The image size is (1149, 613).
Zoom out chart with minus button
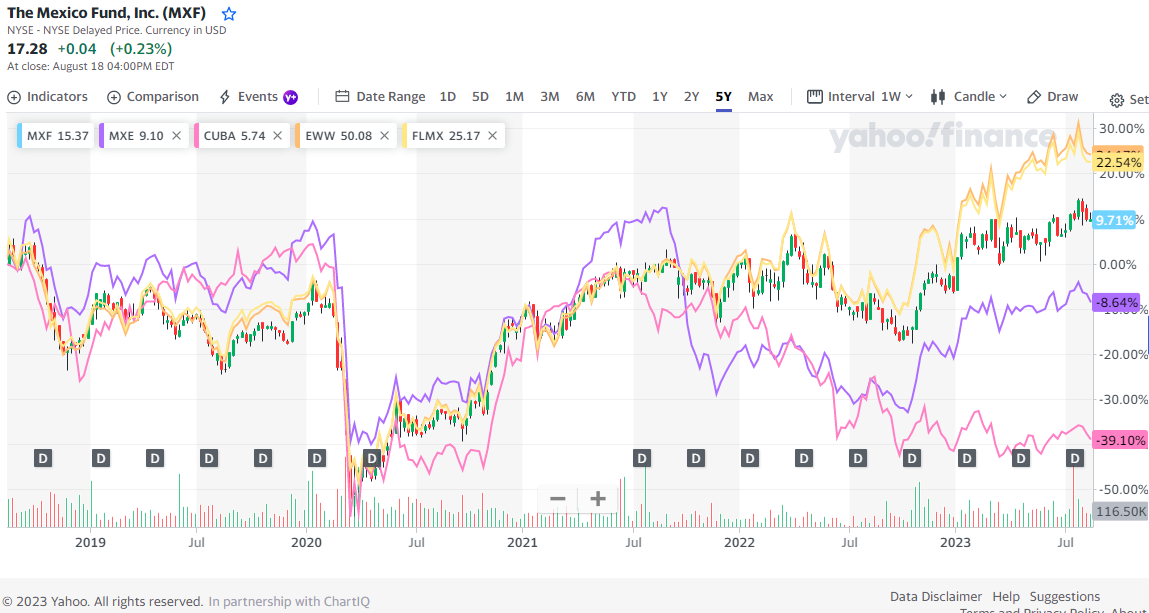[x=558, y=499]
